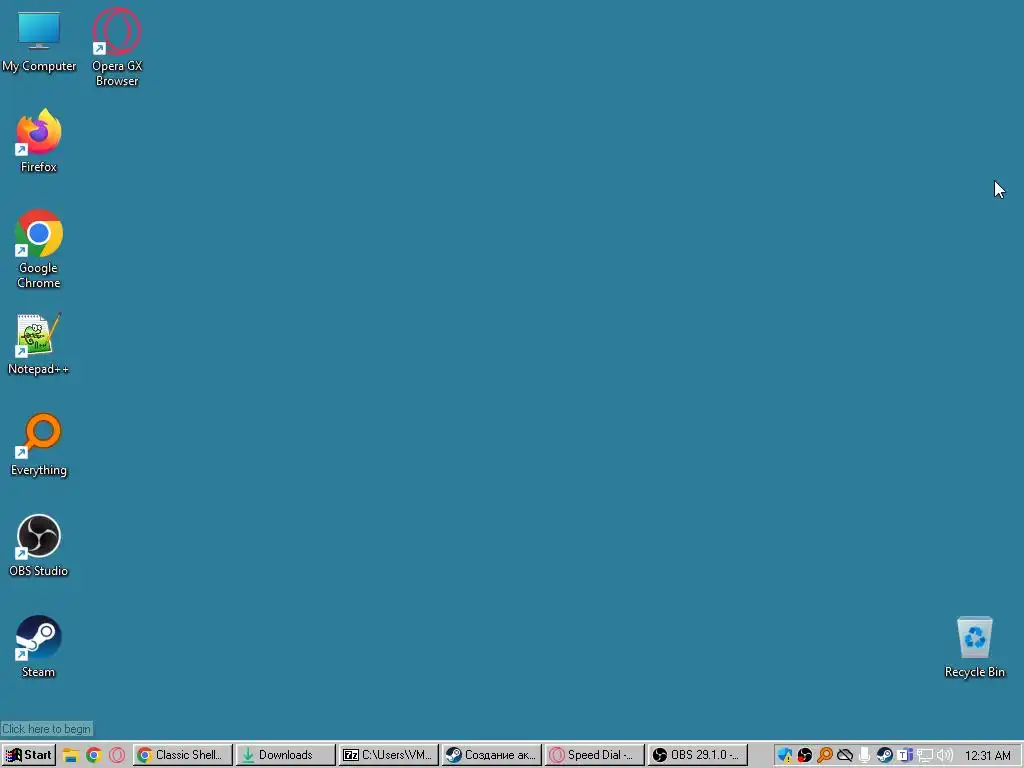Select the Google Chrome desktop shortcut
1024x768 pixels.
coord(39,249)
